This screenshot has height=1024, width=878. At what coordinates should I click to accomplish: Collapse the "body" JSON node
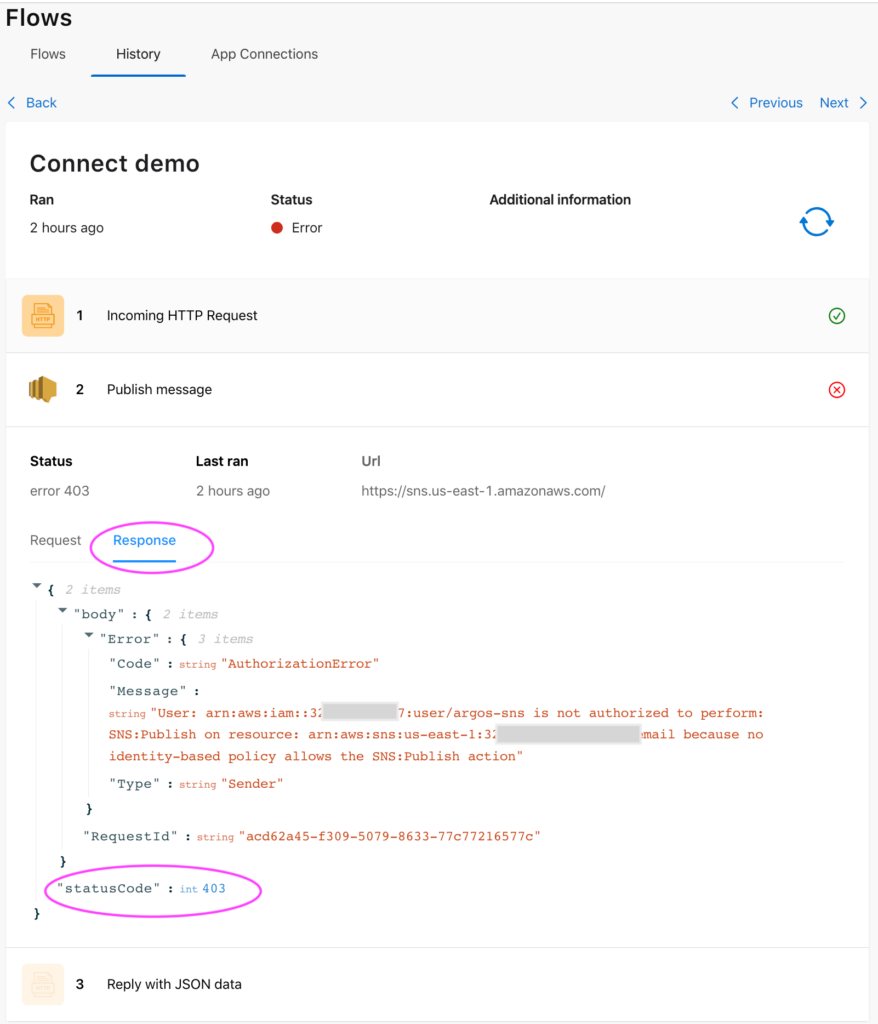click(x=63, y=611)
